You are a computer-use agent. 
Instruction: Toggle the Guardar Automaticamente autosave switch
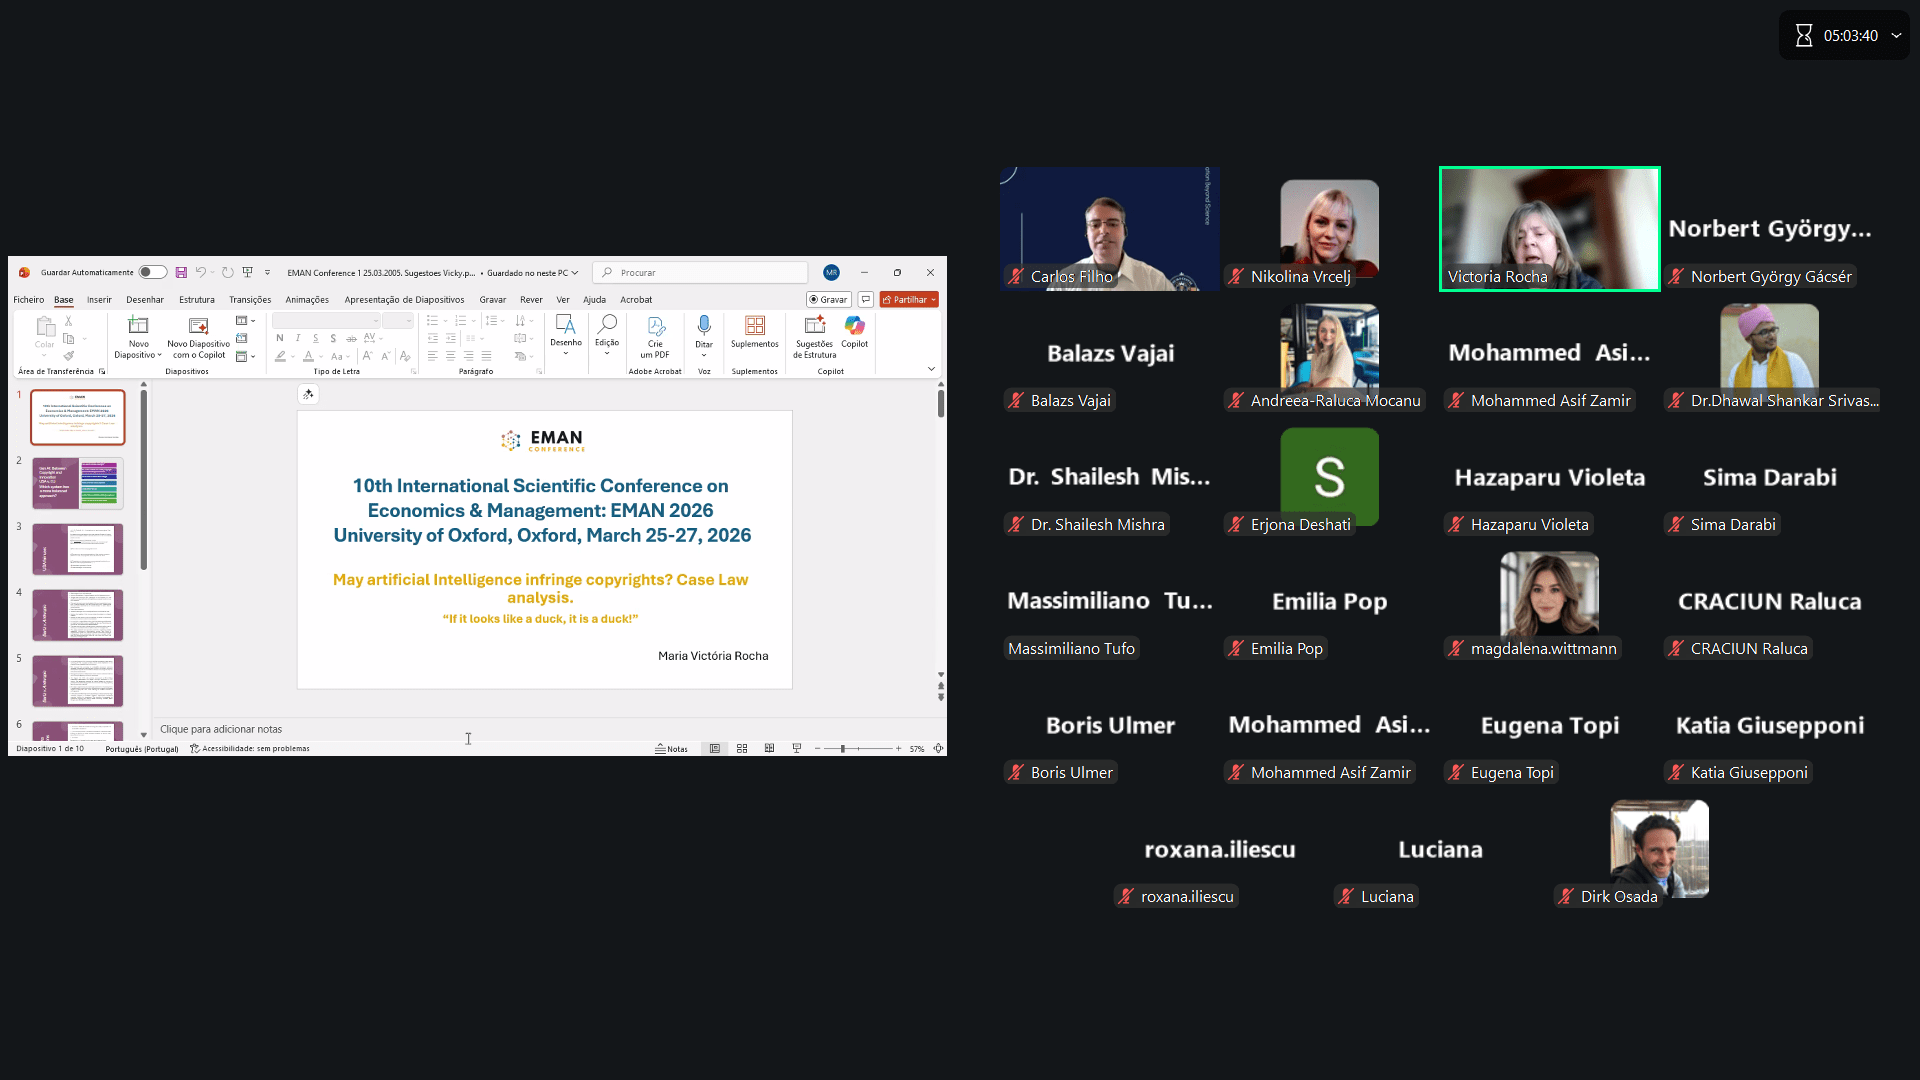152,272
